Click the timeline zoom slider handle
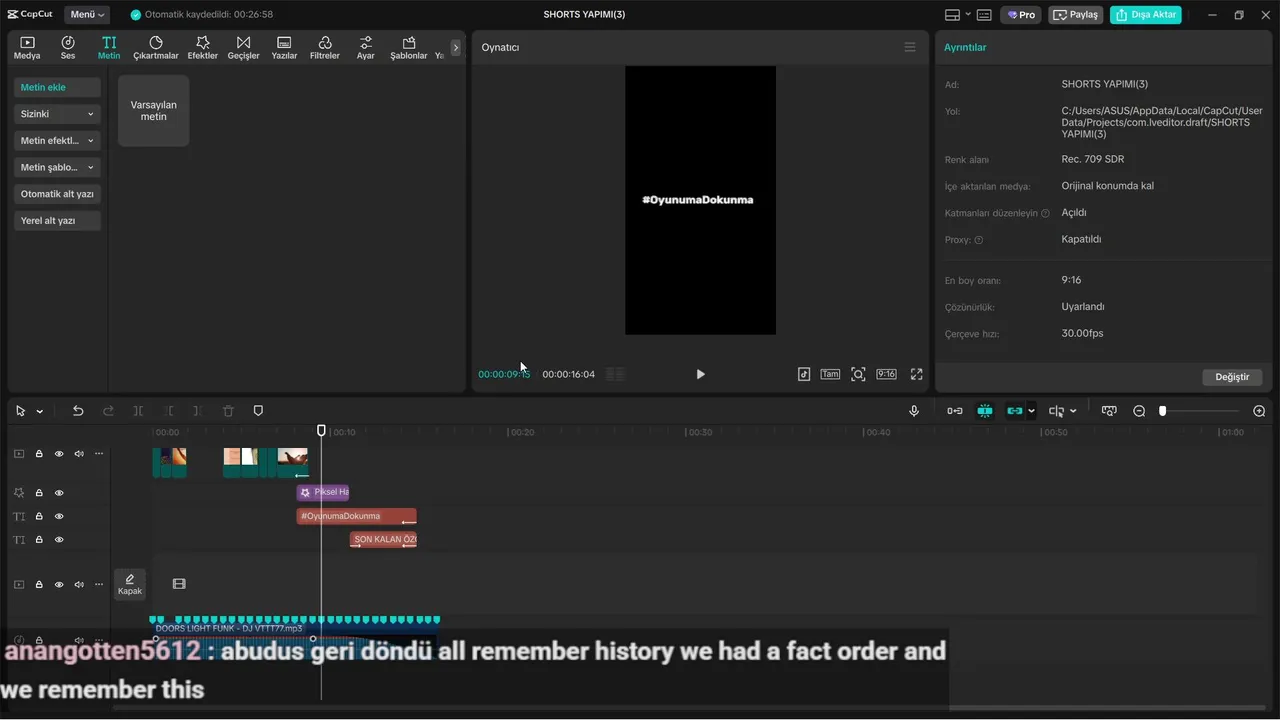Image resolution: width=1280 pixels, height=720 pixels. tap(1162, 411)
